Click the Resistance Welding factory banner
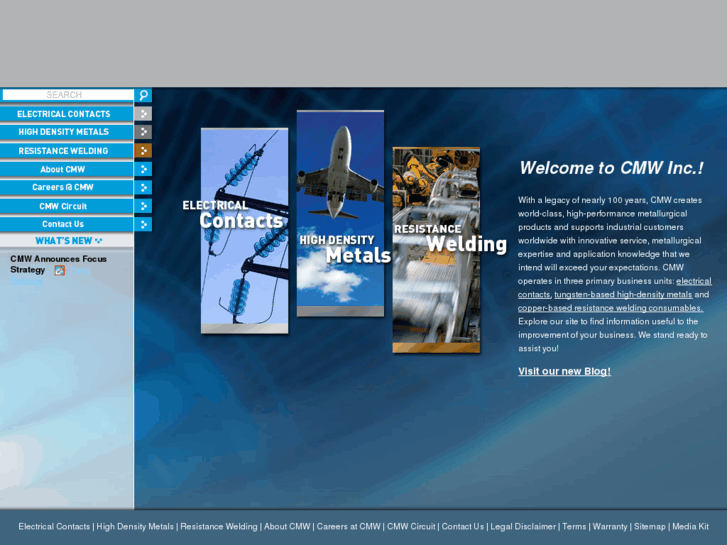Viewport: 727px width, 545px height. tap(436, 250)
